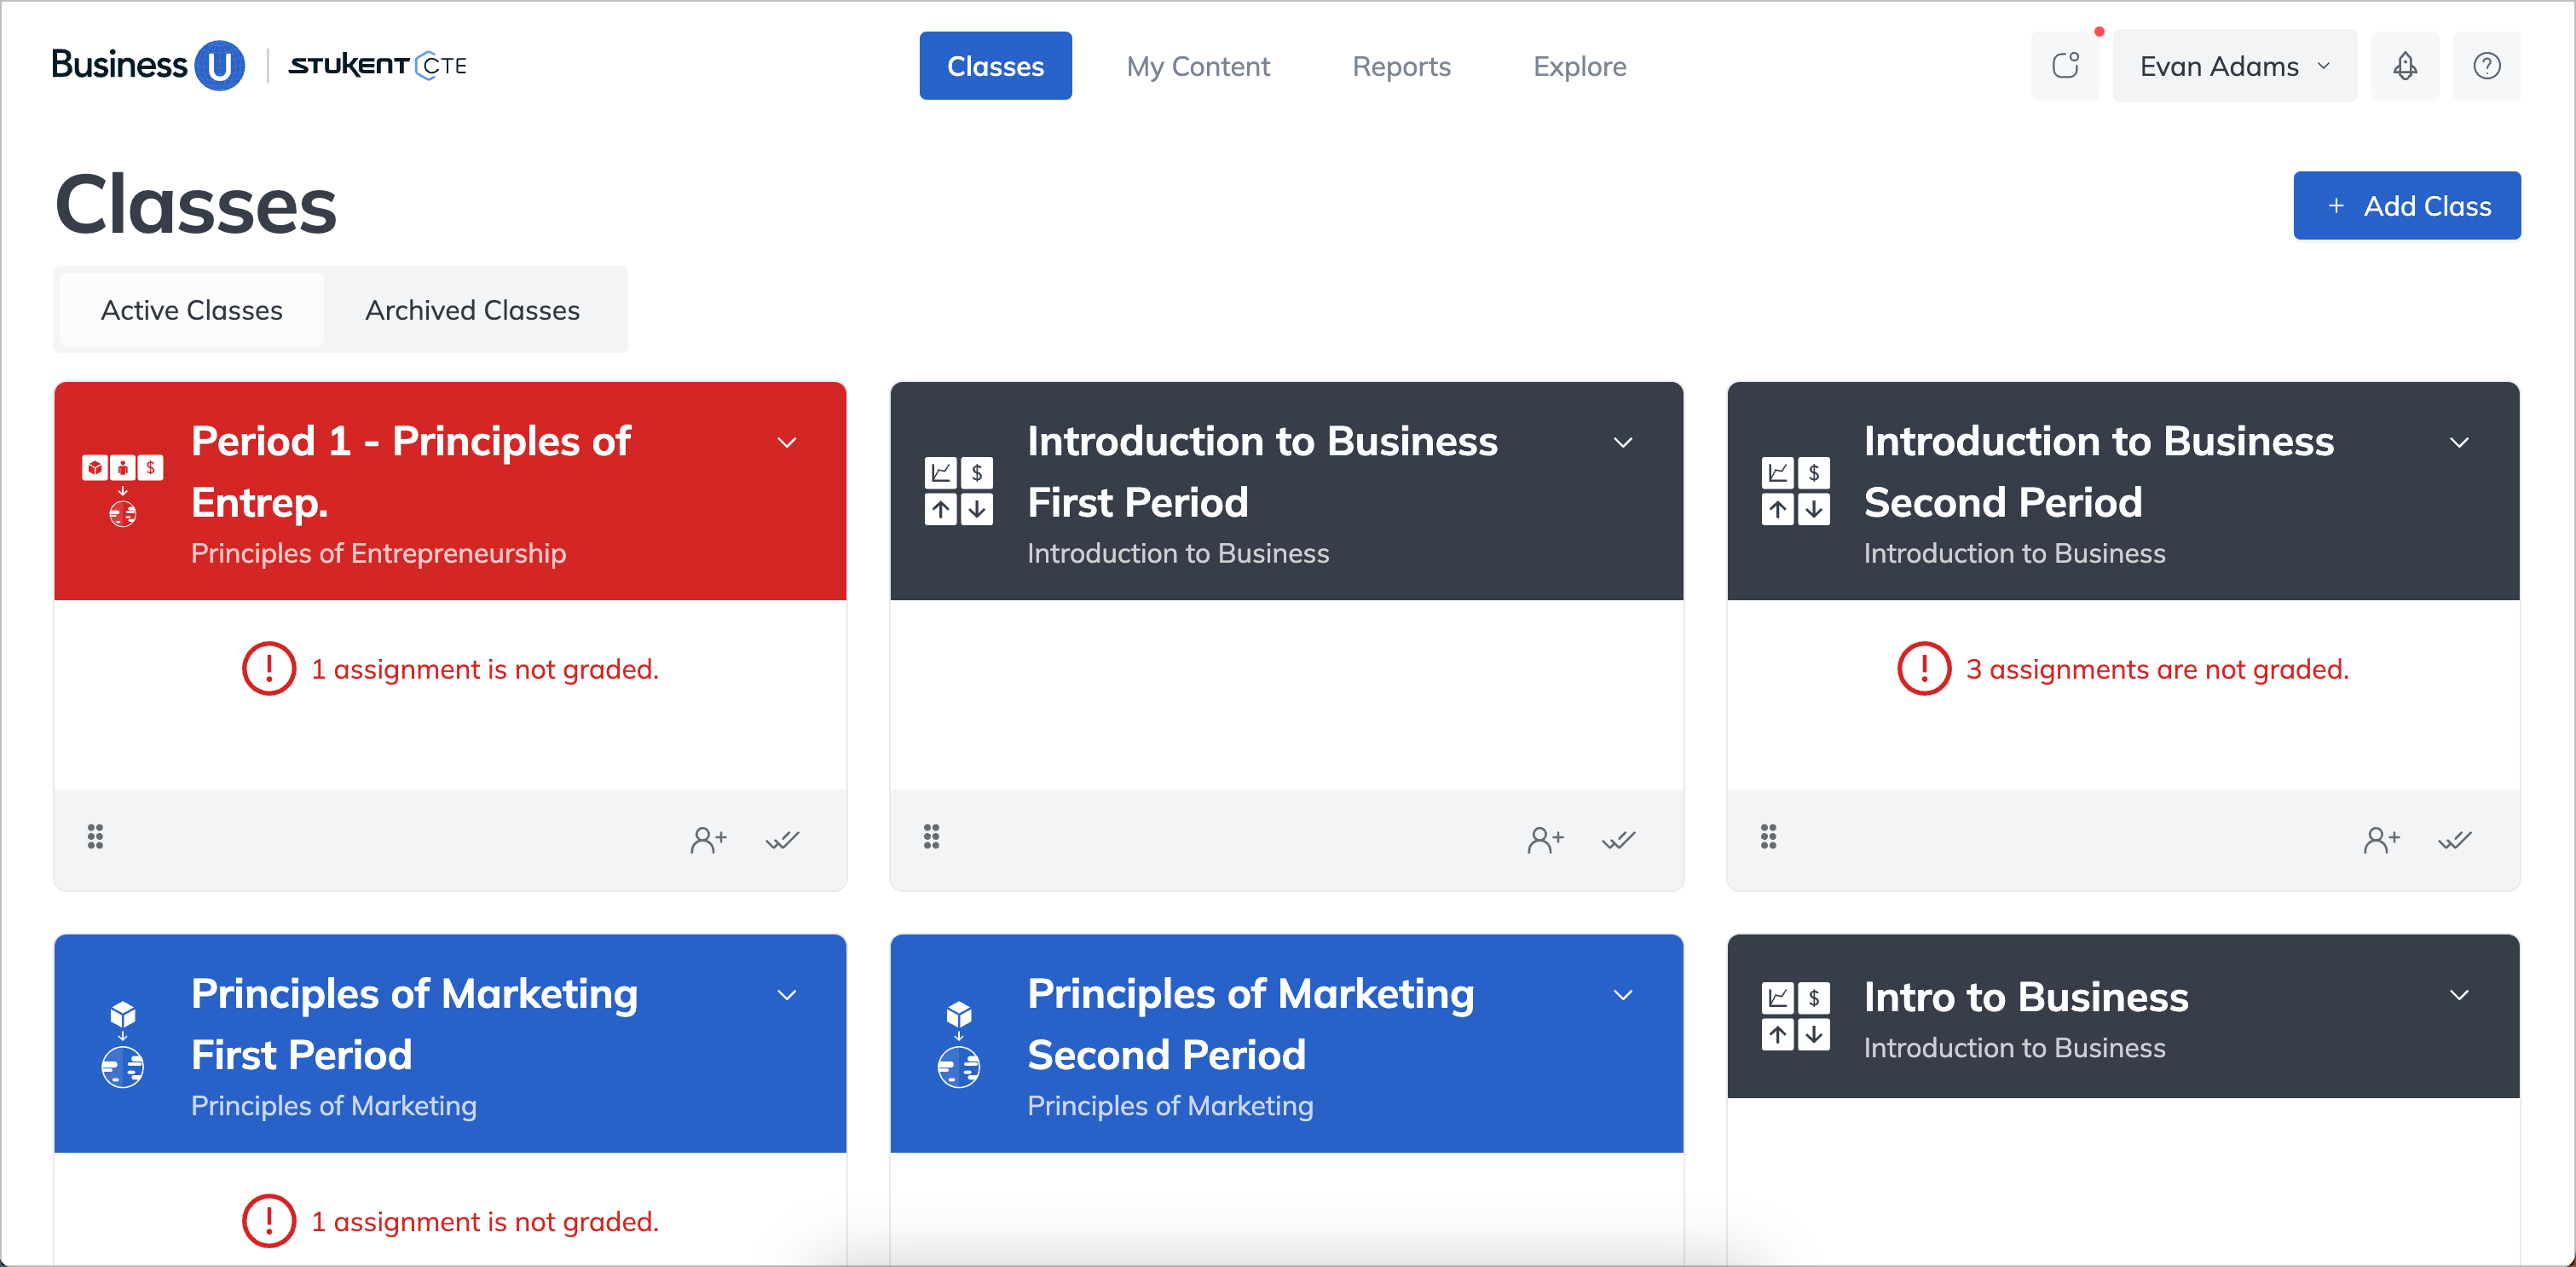Click '3 assignments are not graded' notice

pyautogui.click(x=2157, y=669)
